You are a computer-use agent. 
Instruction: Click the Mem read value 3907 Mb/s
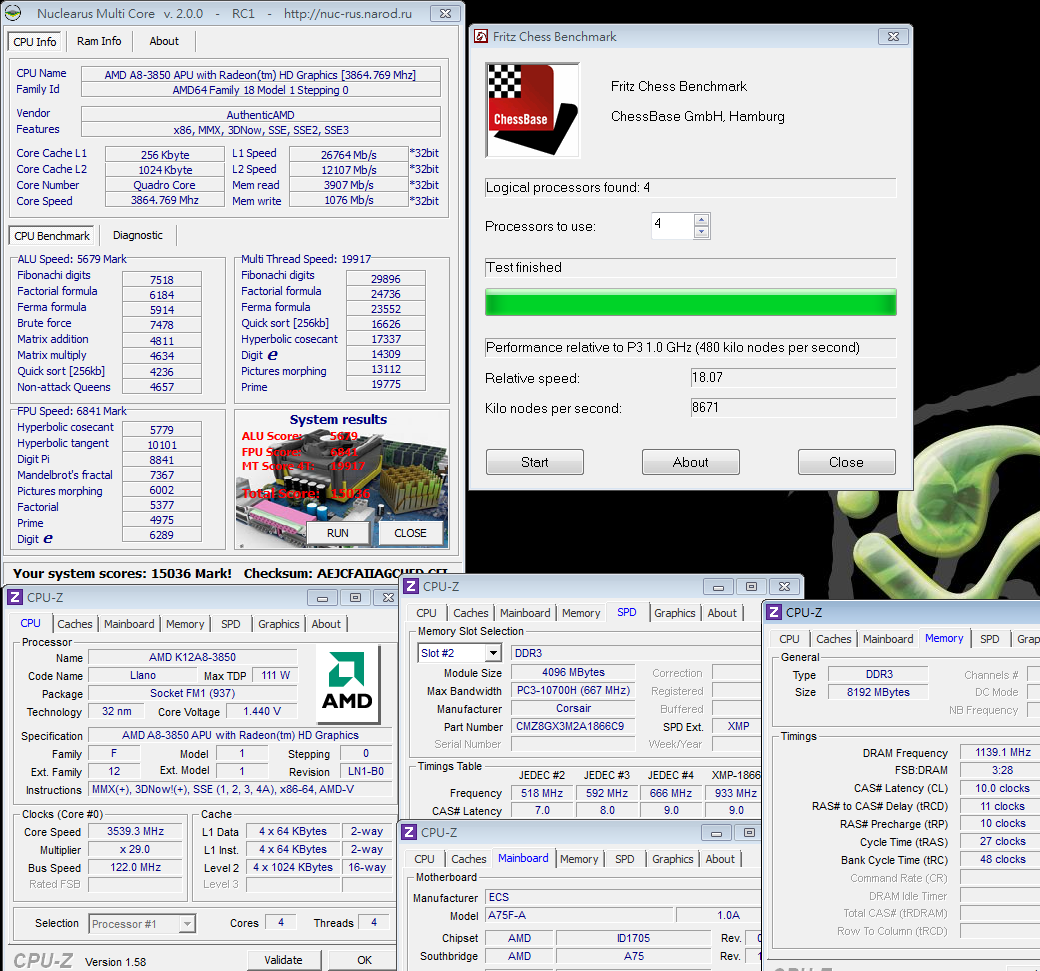point(349,185)
